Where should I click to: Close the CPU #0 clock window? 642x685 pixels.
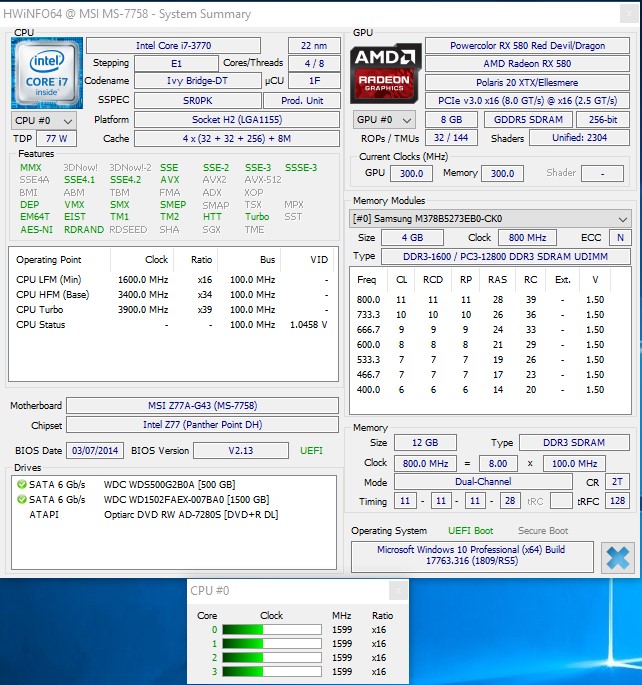(x=398, y=591)
